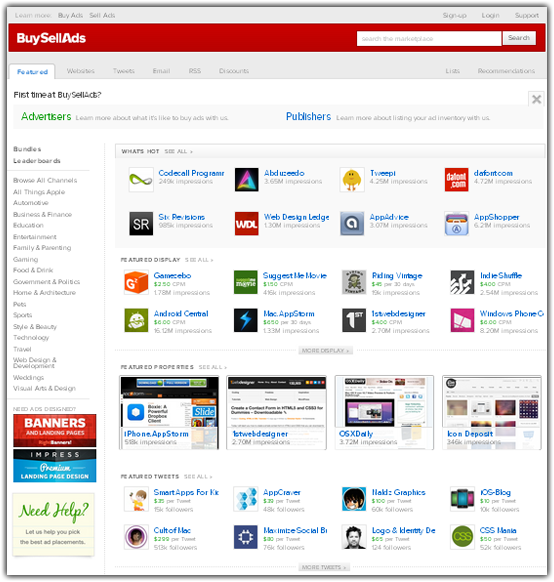554x582 pixels.
Task: Expand Featured Tweets with See All
Action: point(198,477)
